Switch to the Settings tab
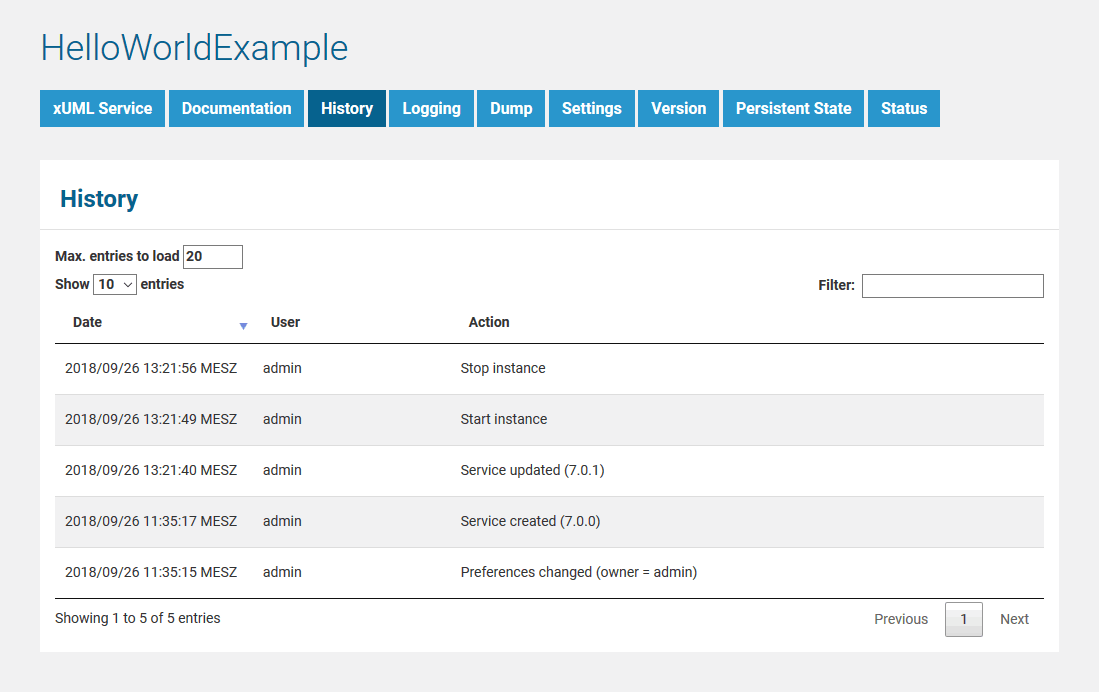This screenshot has height=692, width=1099. (x=592, y=109)
